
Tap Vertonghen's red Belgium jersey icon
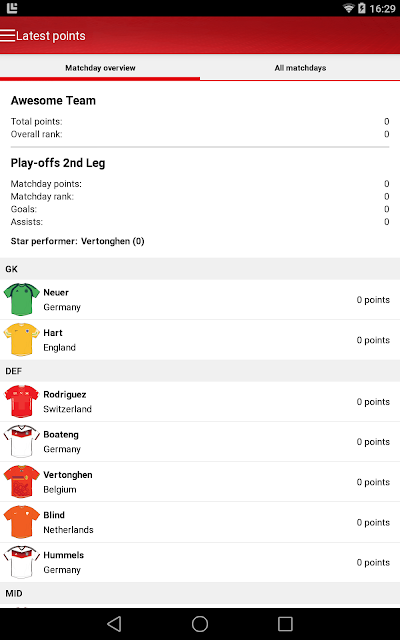tap(22, 482)
